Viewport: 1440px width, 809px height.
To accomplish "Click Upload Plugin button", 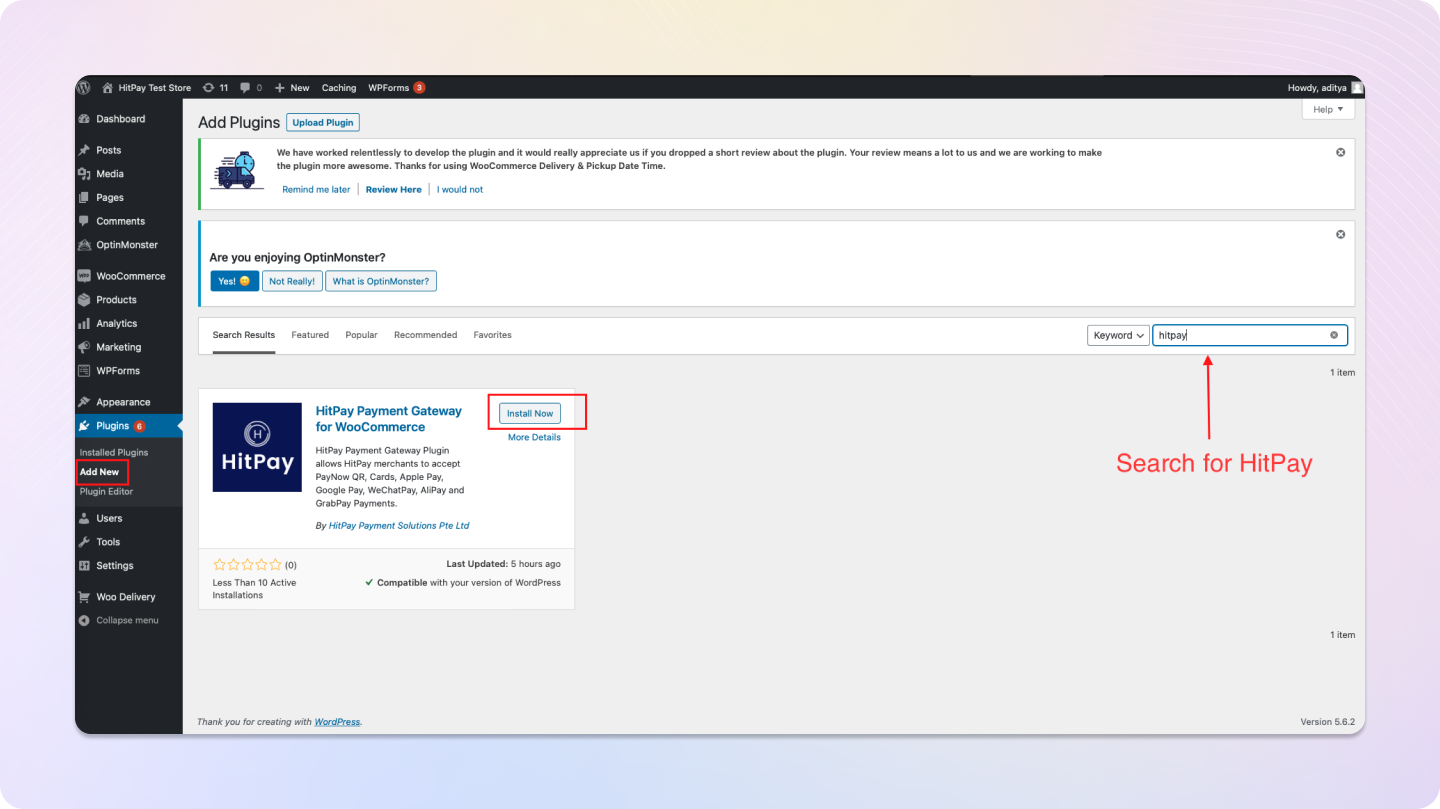I will 323,122.
